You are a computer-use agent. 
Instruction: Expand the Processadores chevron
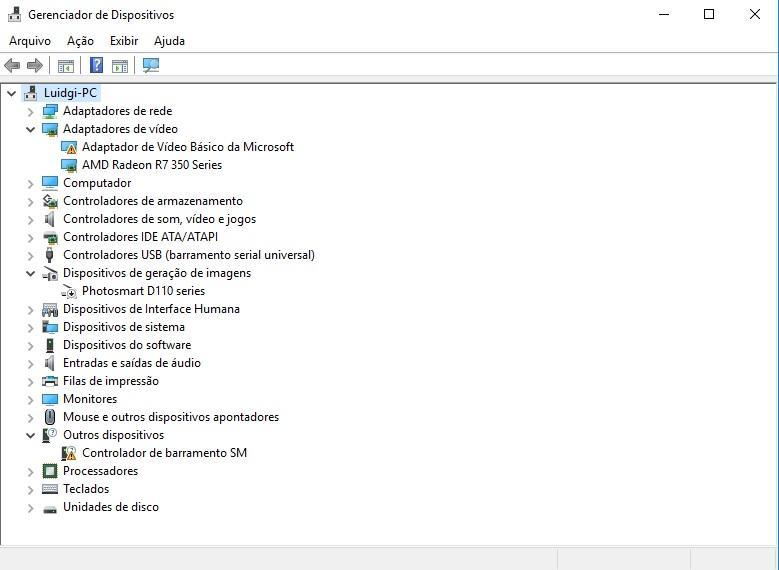click(30, 472)
